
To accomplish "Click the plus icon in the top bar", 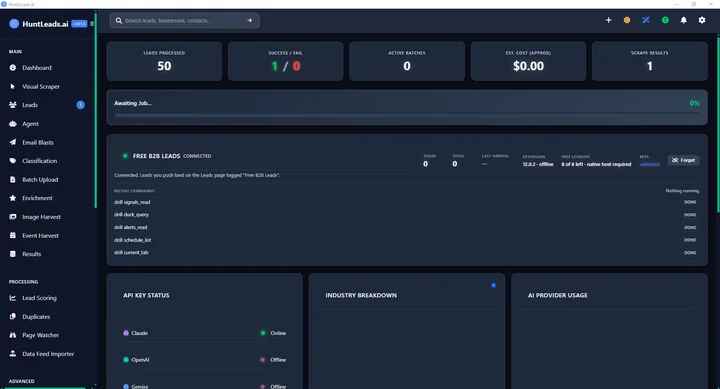I will point(608,20).
